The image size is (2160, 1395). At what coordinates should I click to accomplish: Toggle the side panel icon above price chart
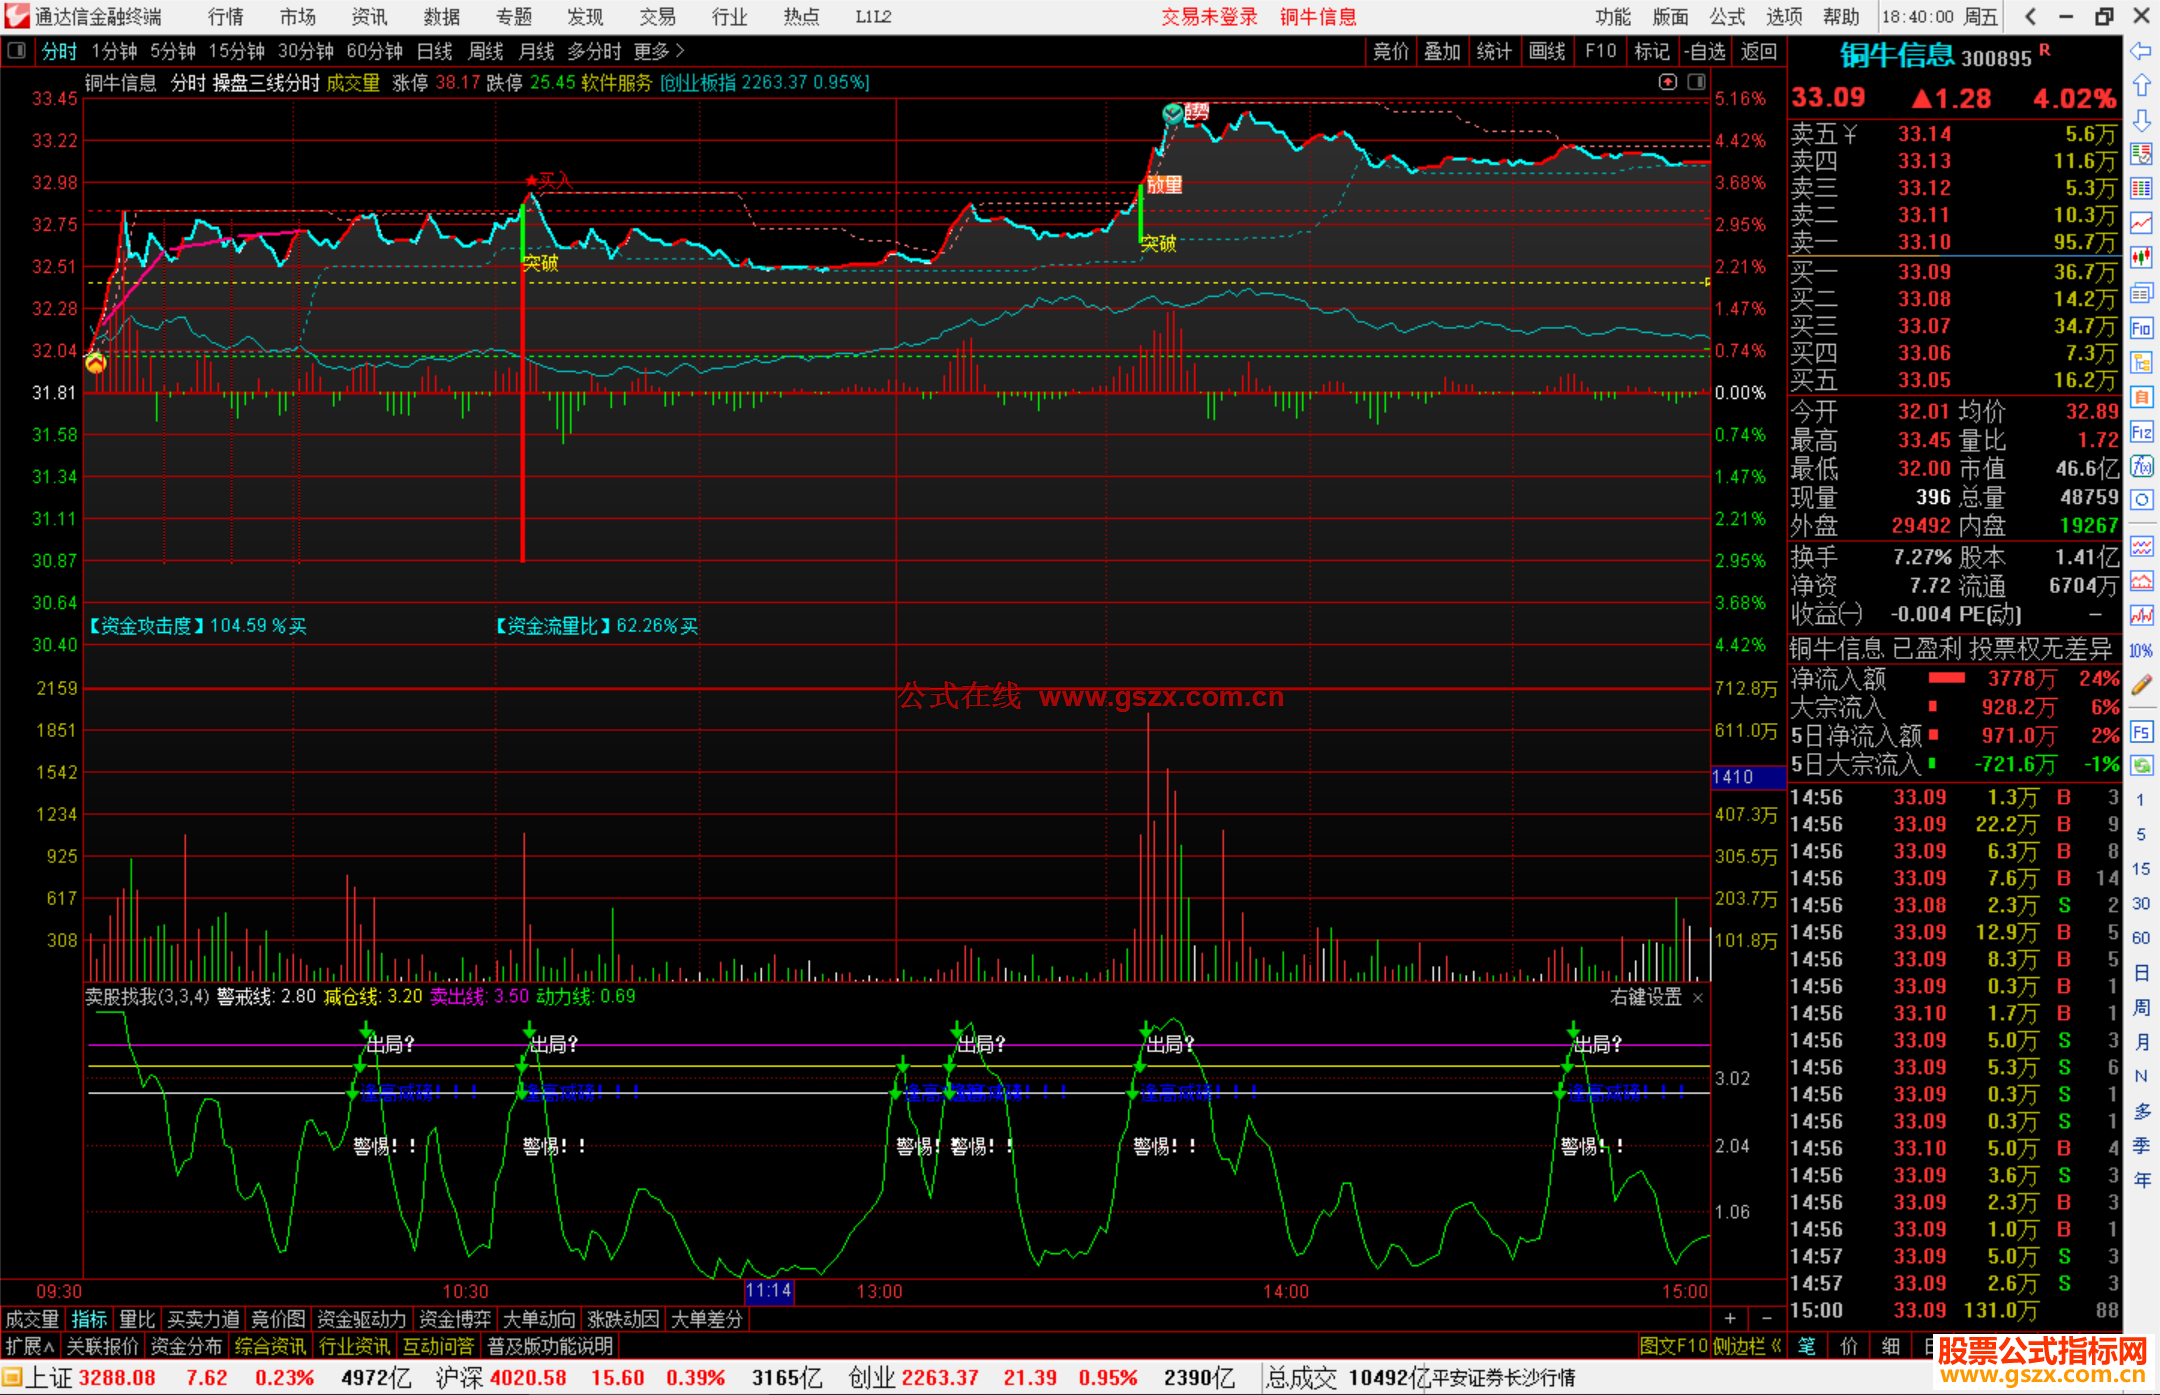[1696, 82]
